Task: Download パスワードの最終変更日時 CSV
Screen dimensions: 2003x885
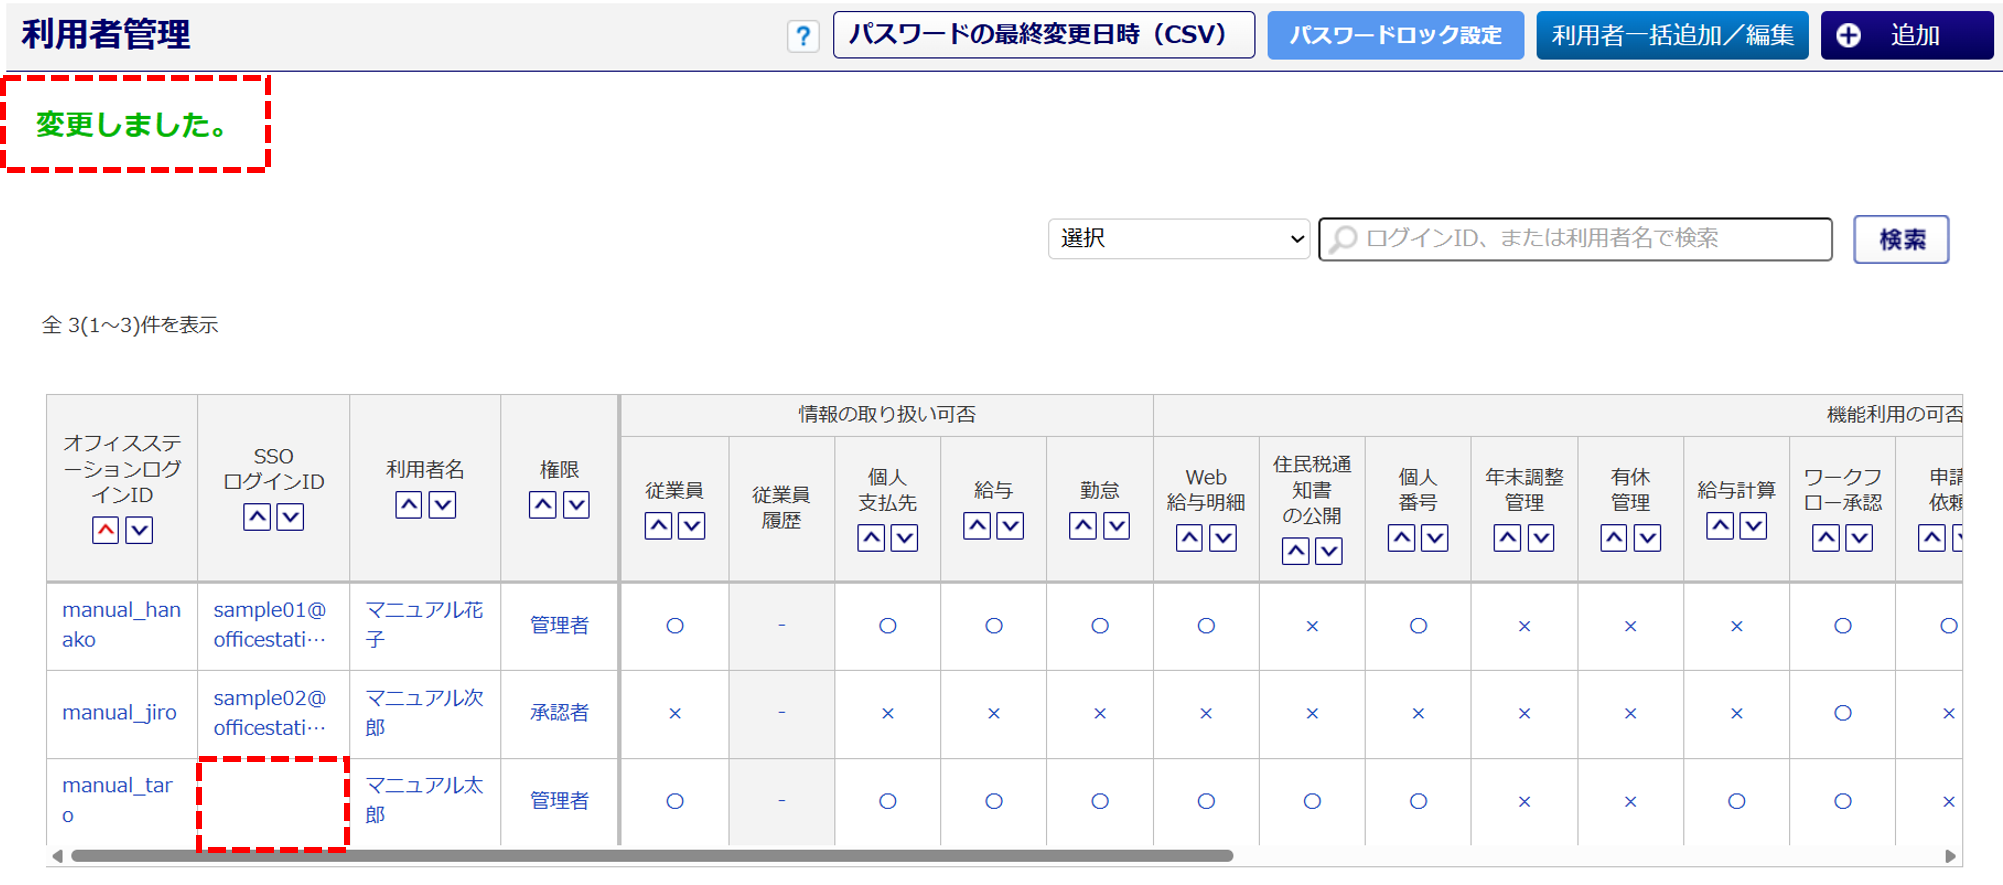Action: coord(1043,35)
